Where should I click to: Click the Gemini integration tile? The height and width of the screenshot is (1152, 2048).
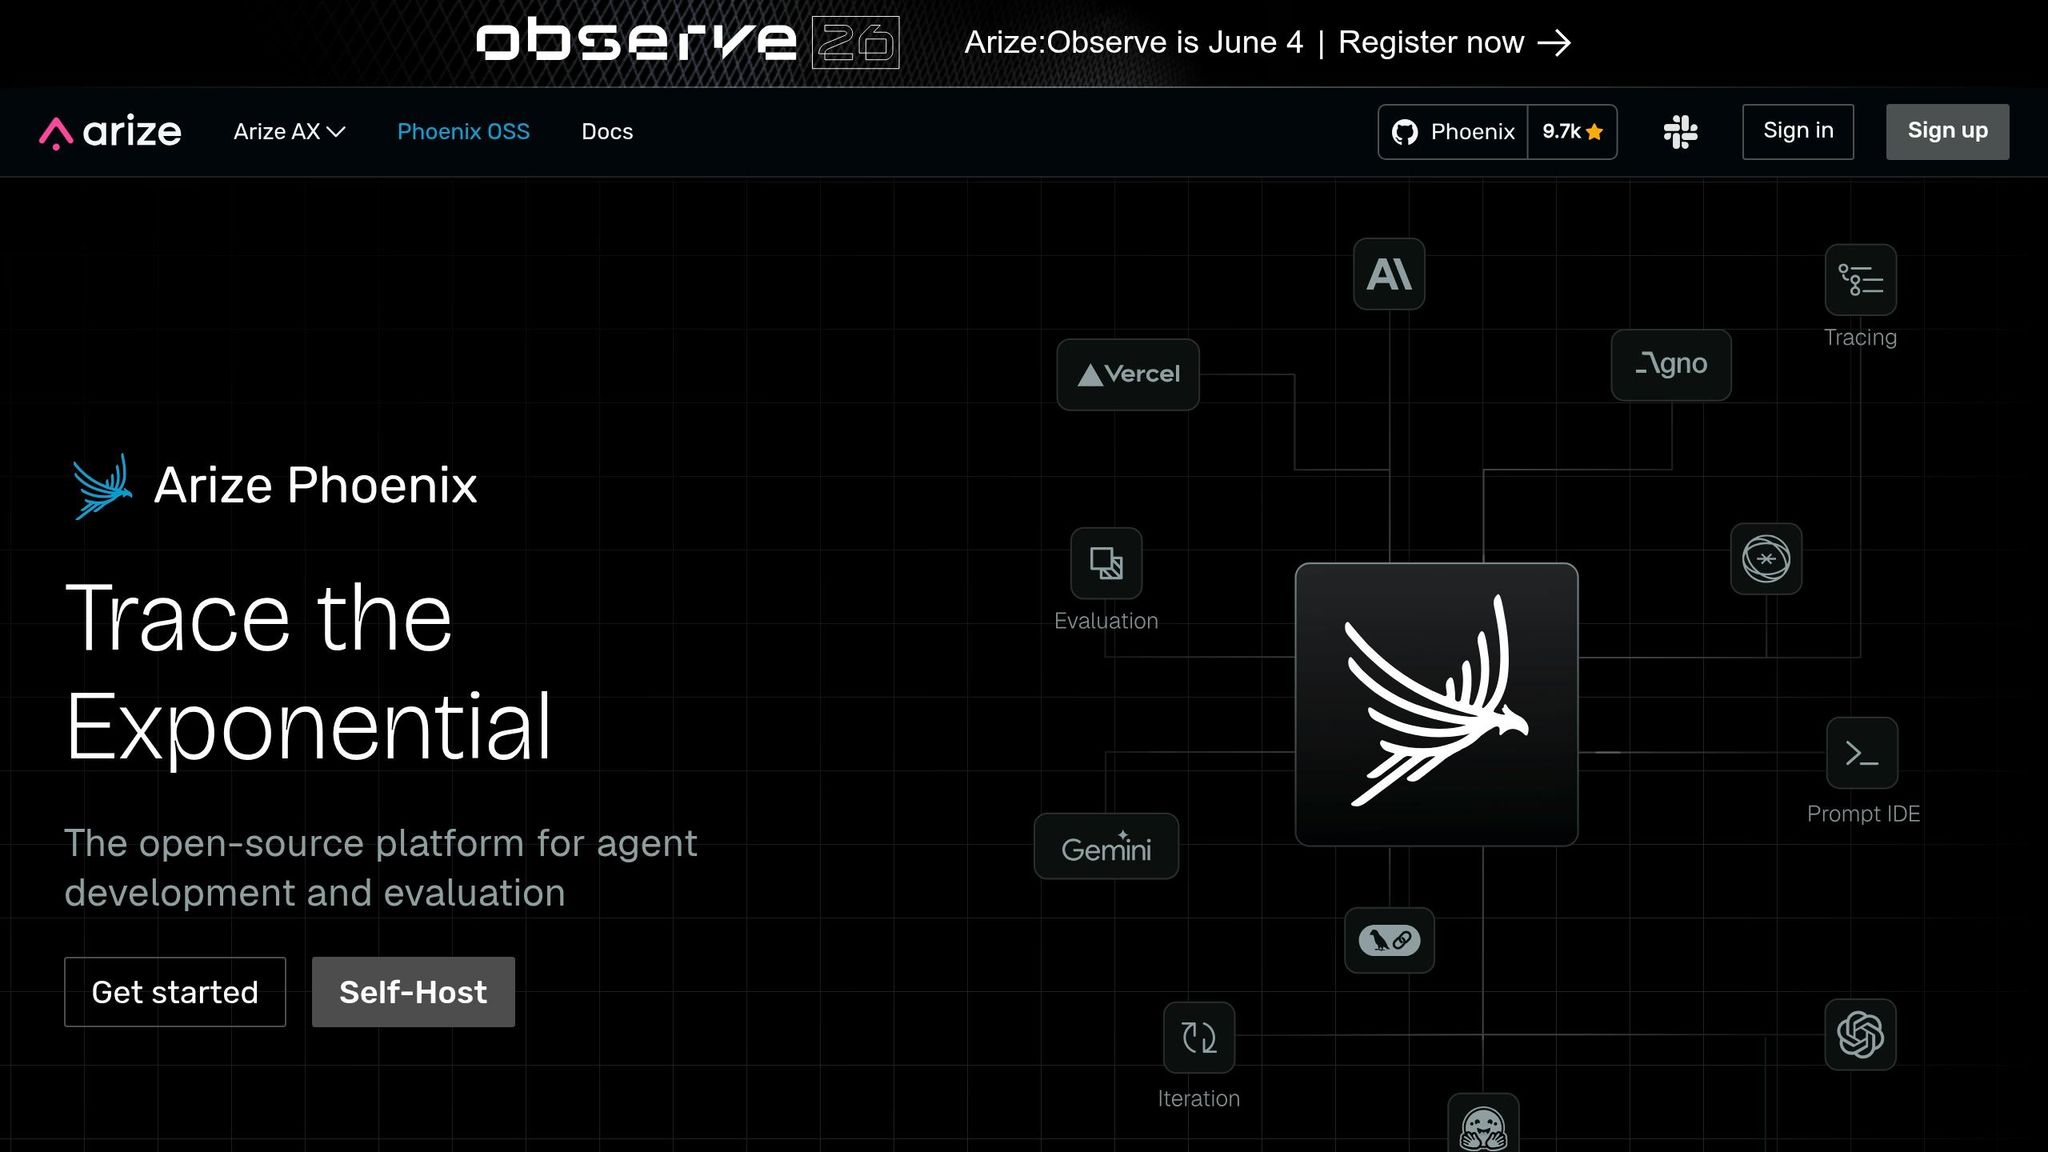(x=1106, y=847)
